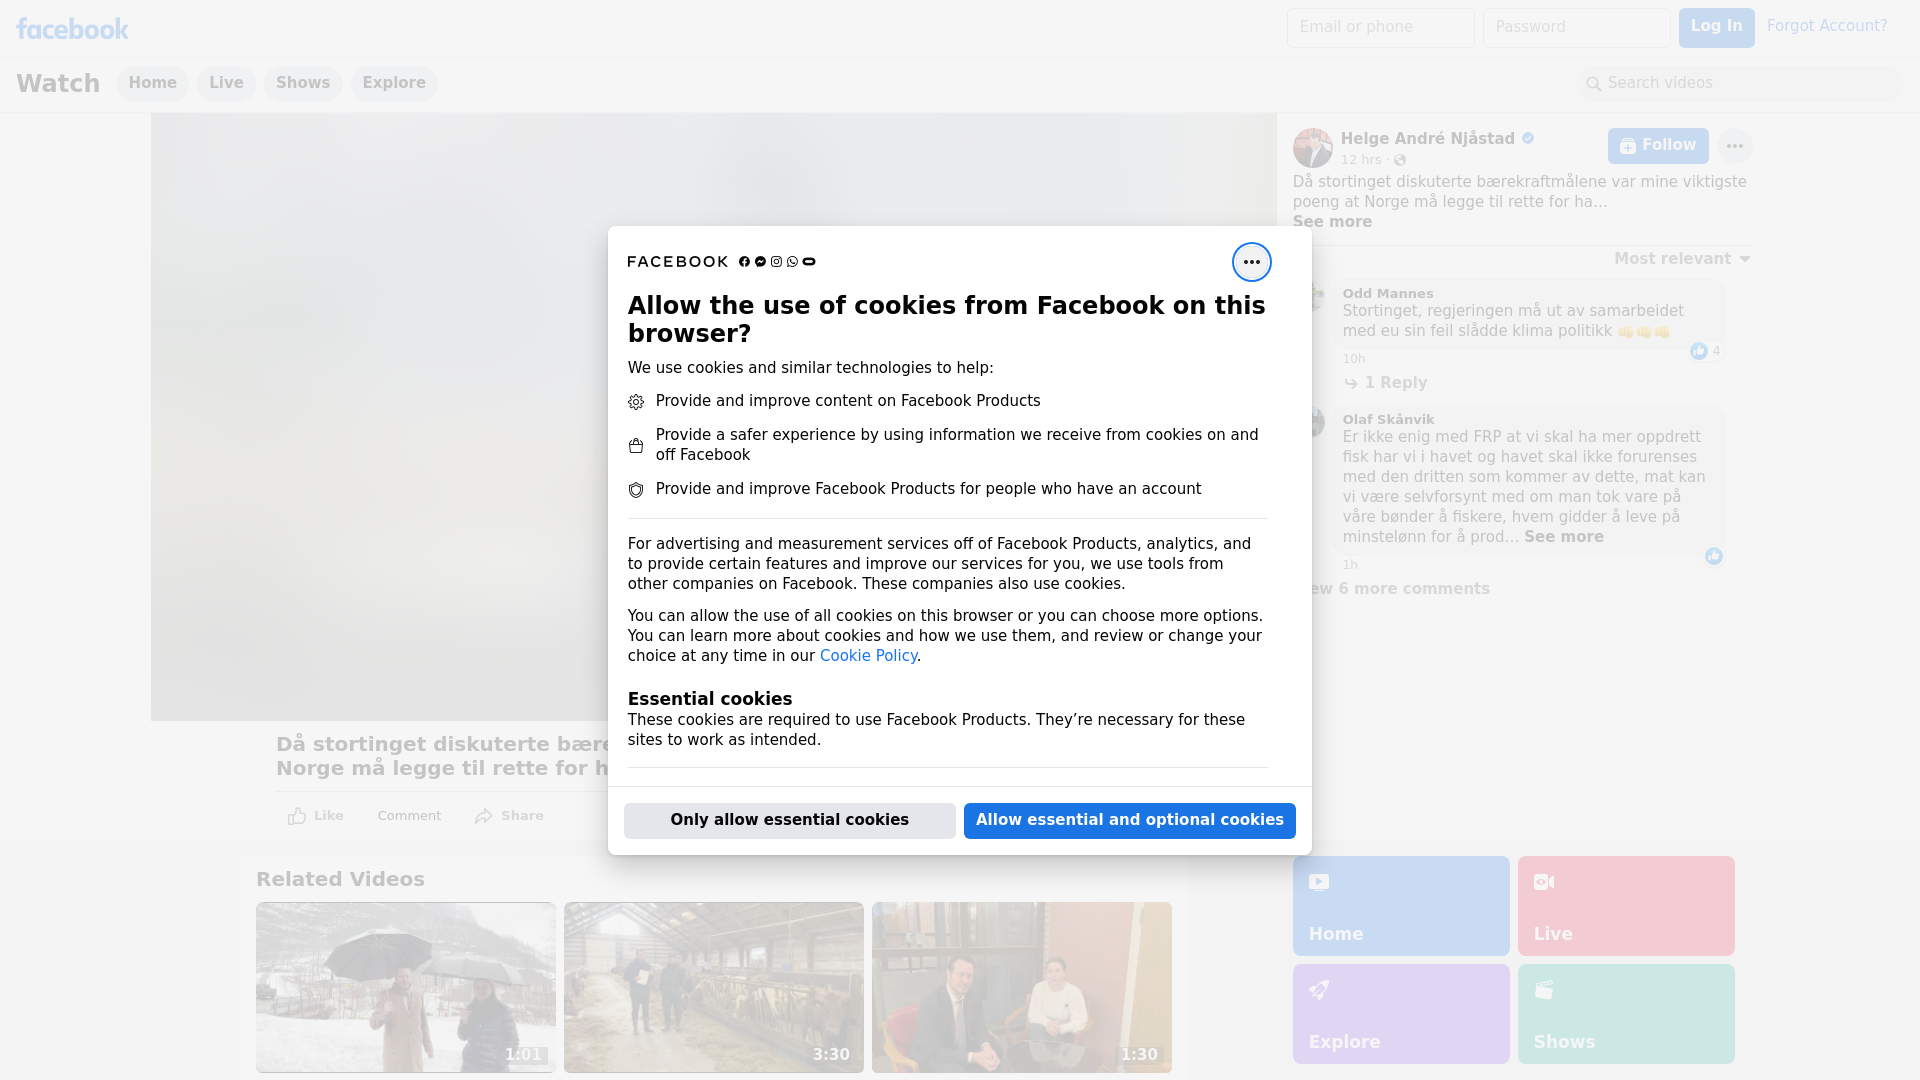Switch to the Live tab in Watch
The height and width of the screenshot is (1080, 1920).
pos(226,83)
